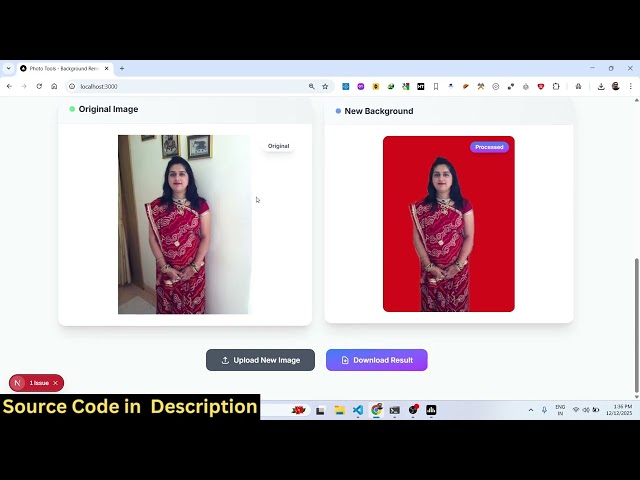
Task: Click the page vertical scrollbar thumb
Action: tap(636, 325)
